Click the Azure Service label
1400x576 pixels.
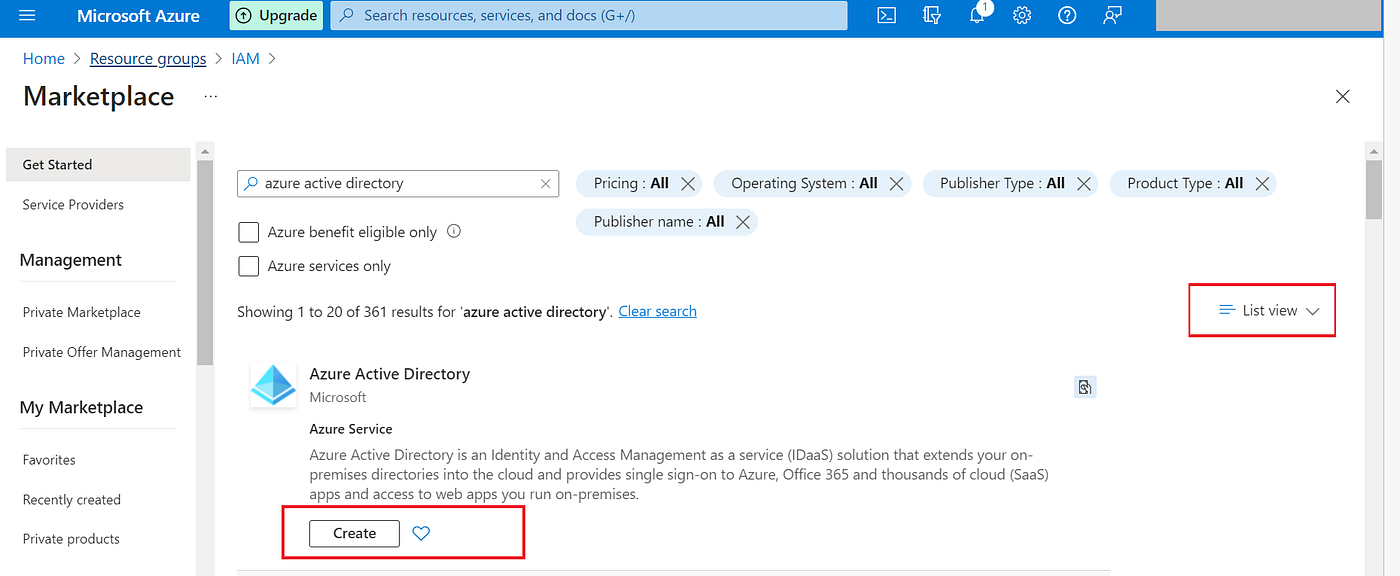pos(350,429)
